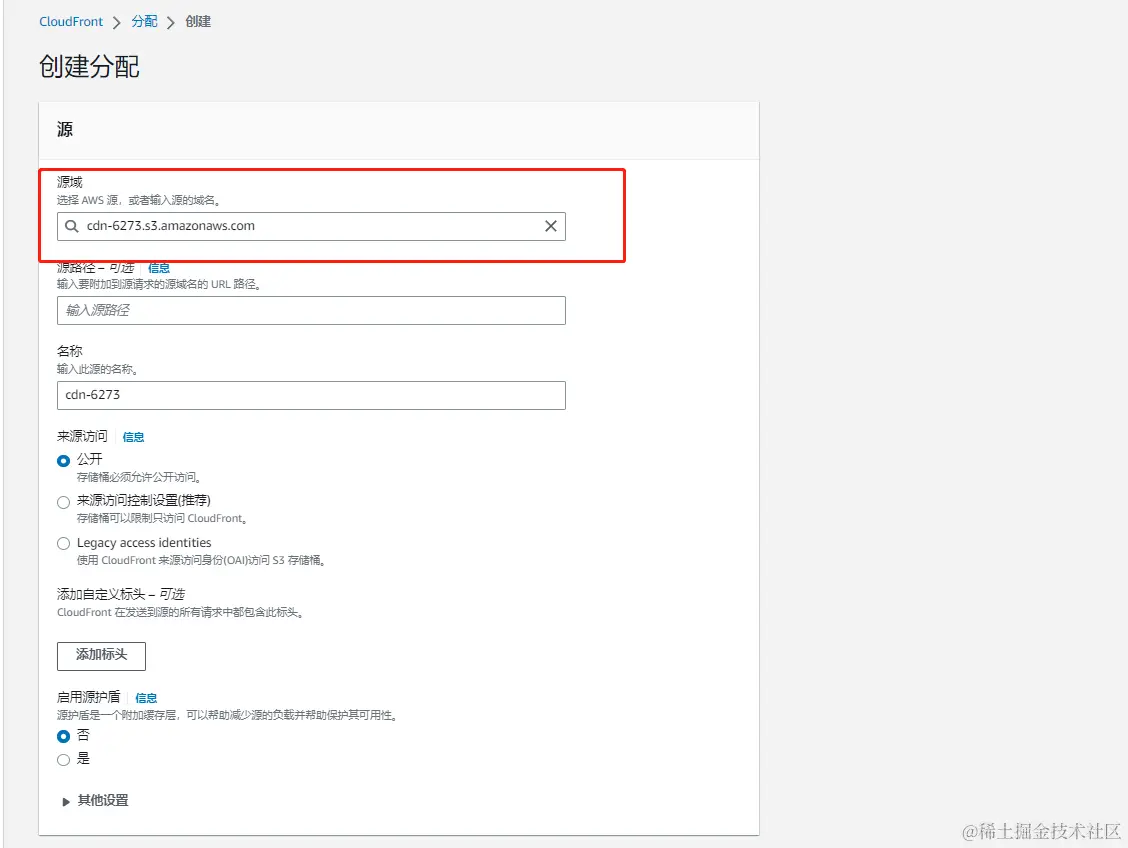Open the 信息 link next to 启用源护盾
This screenshot has width=1128, height=848.
pos(146,698)
